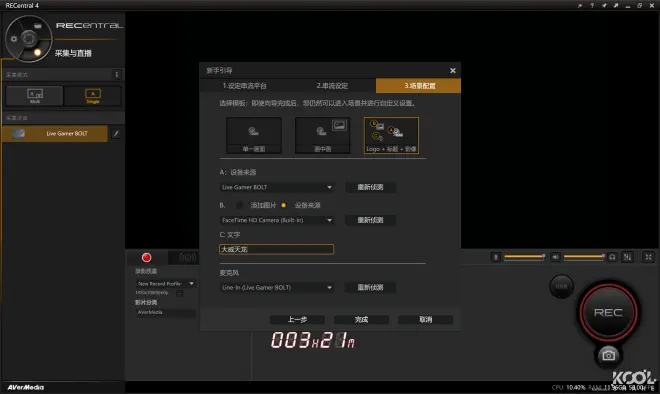Open the audio mixer settings icon
This screenshot has height=394, width=660.
click(x=628, y=257)
